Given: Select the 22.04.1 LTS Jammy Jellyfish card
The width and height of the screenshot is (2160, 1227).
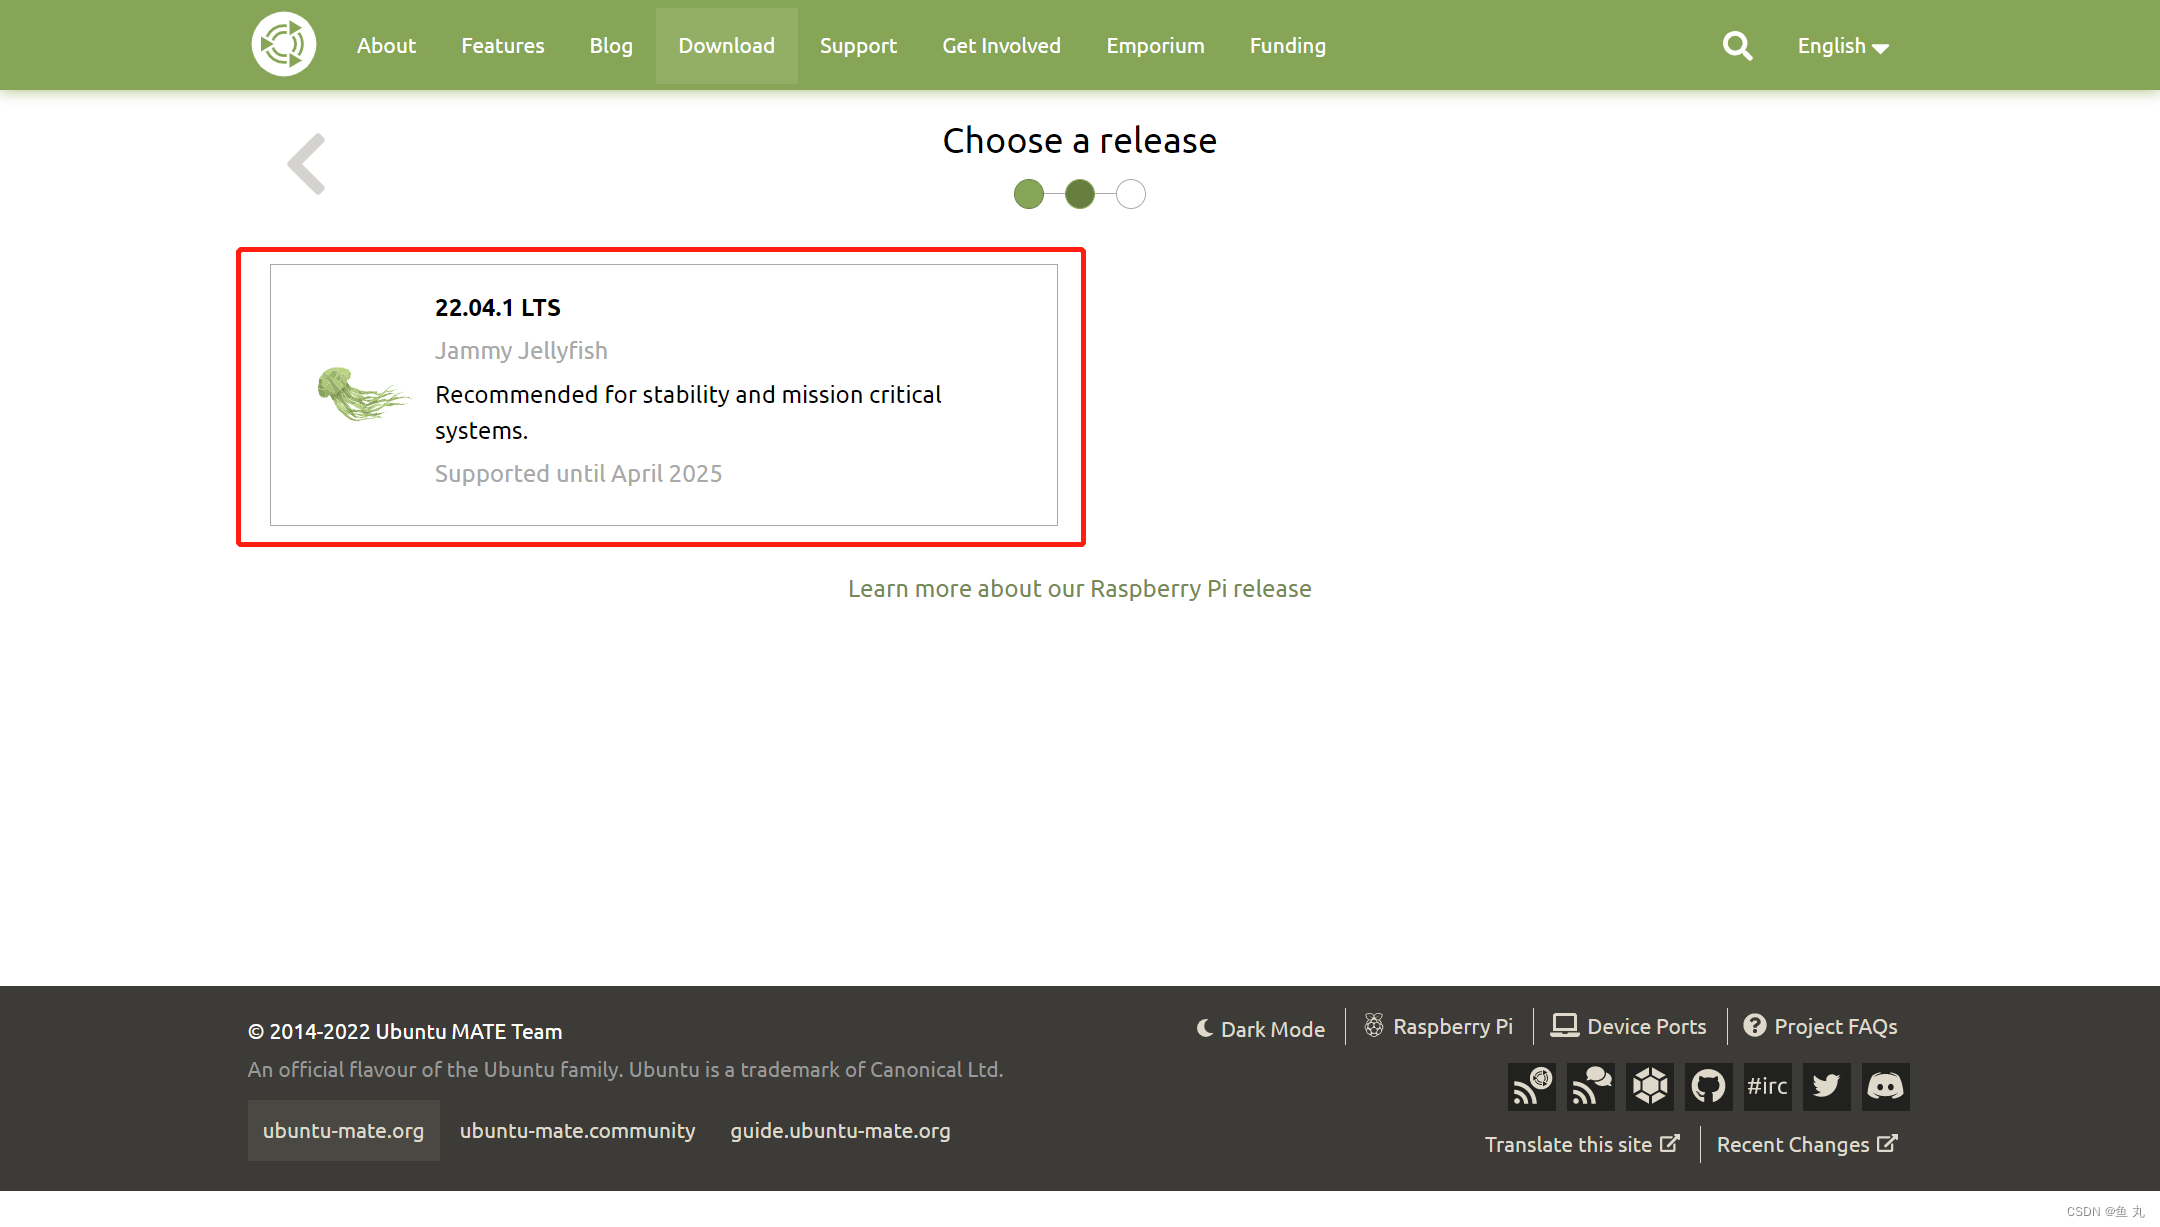Looking at the screenshot, I should pyautogui.click(x=663, y=395).
